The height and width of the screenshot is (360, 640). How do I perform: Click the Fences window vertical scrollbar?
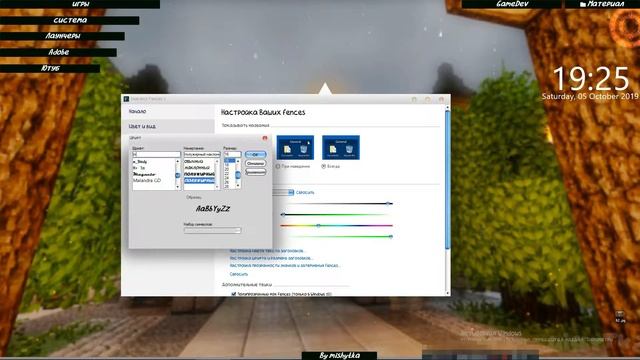[448, 180]
